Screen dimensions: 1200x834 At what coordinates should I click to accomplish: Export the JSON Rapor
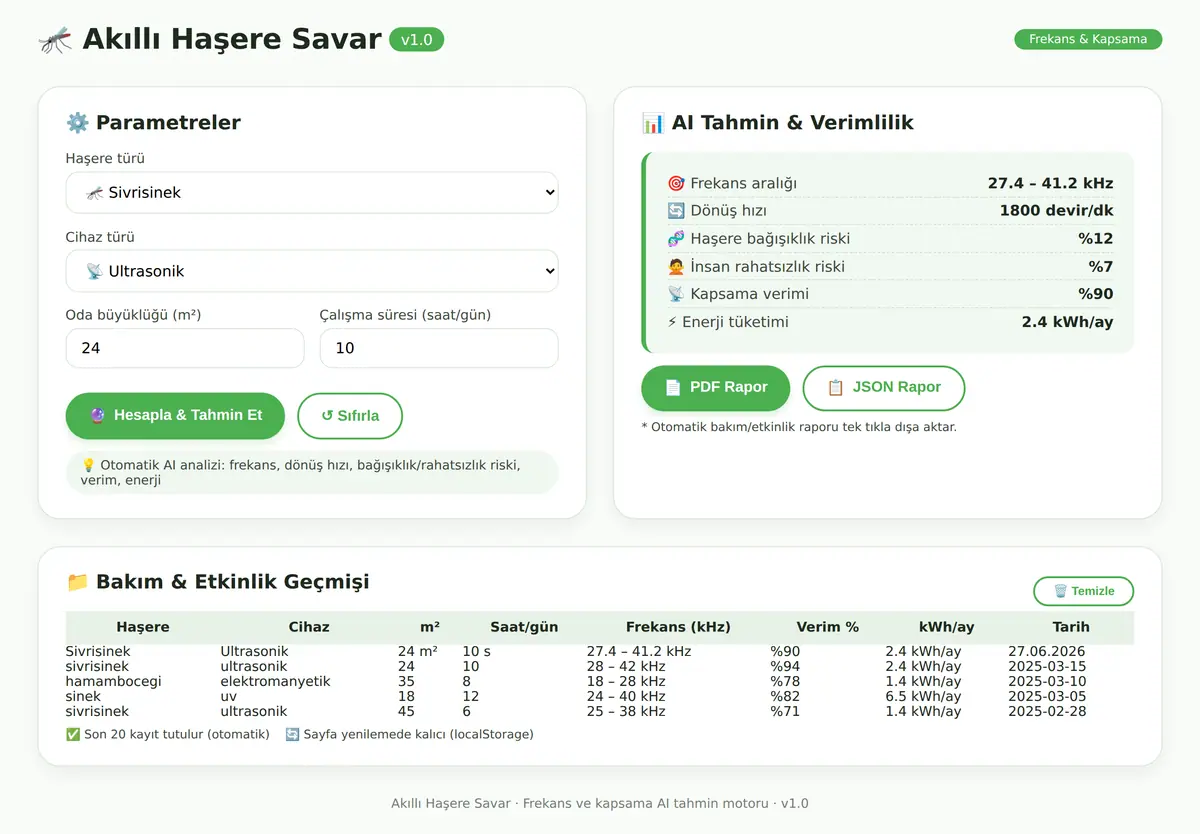884,388
